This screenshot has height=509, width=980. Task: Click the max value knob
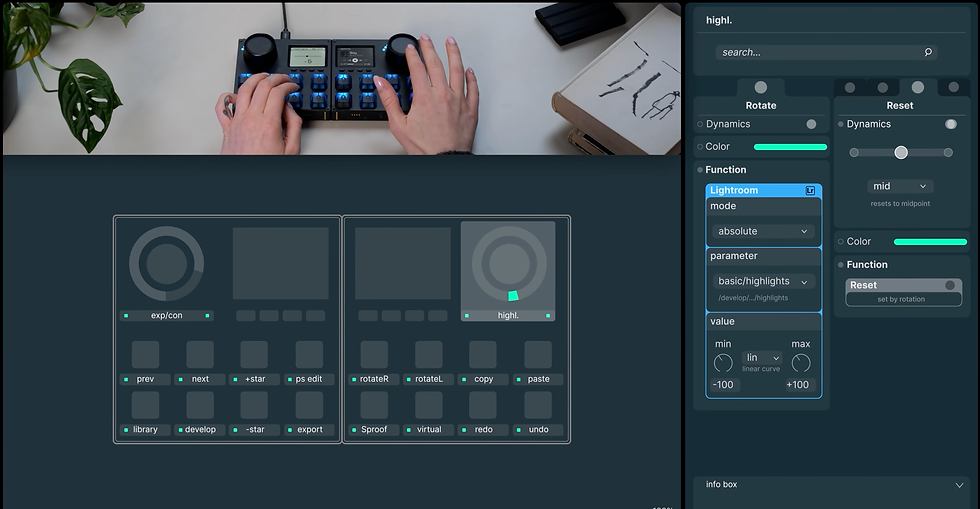point(801,363)
